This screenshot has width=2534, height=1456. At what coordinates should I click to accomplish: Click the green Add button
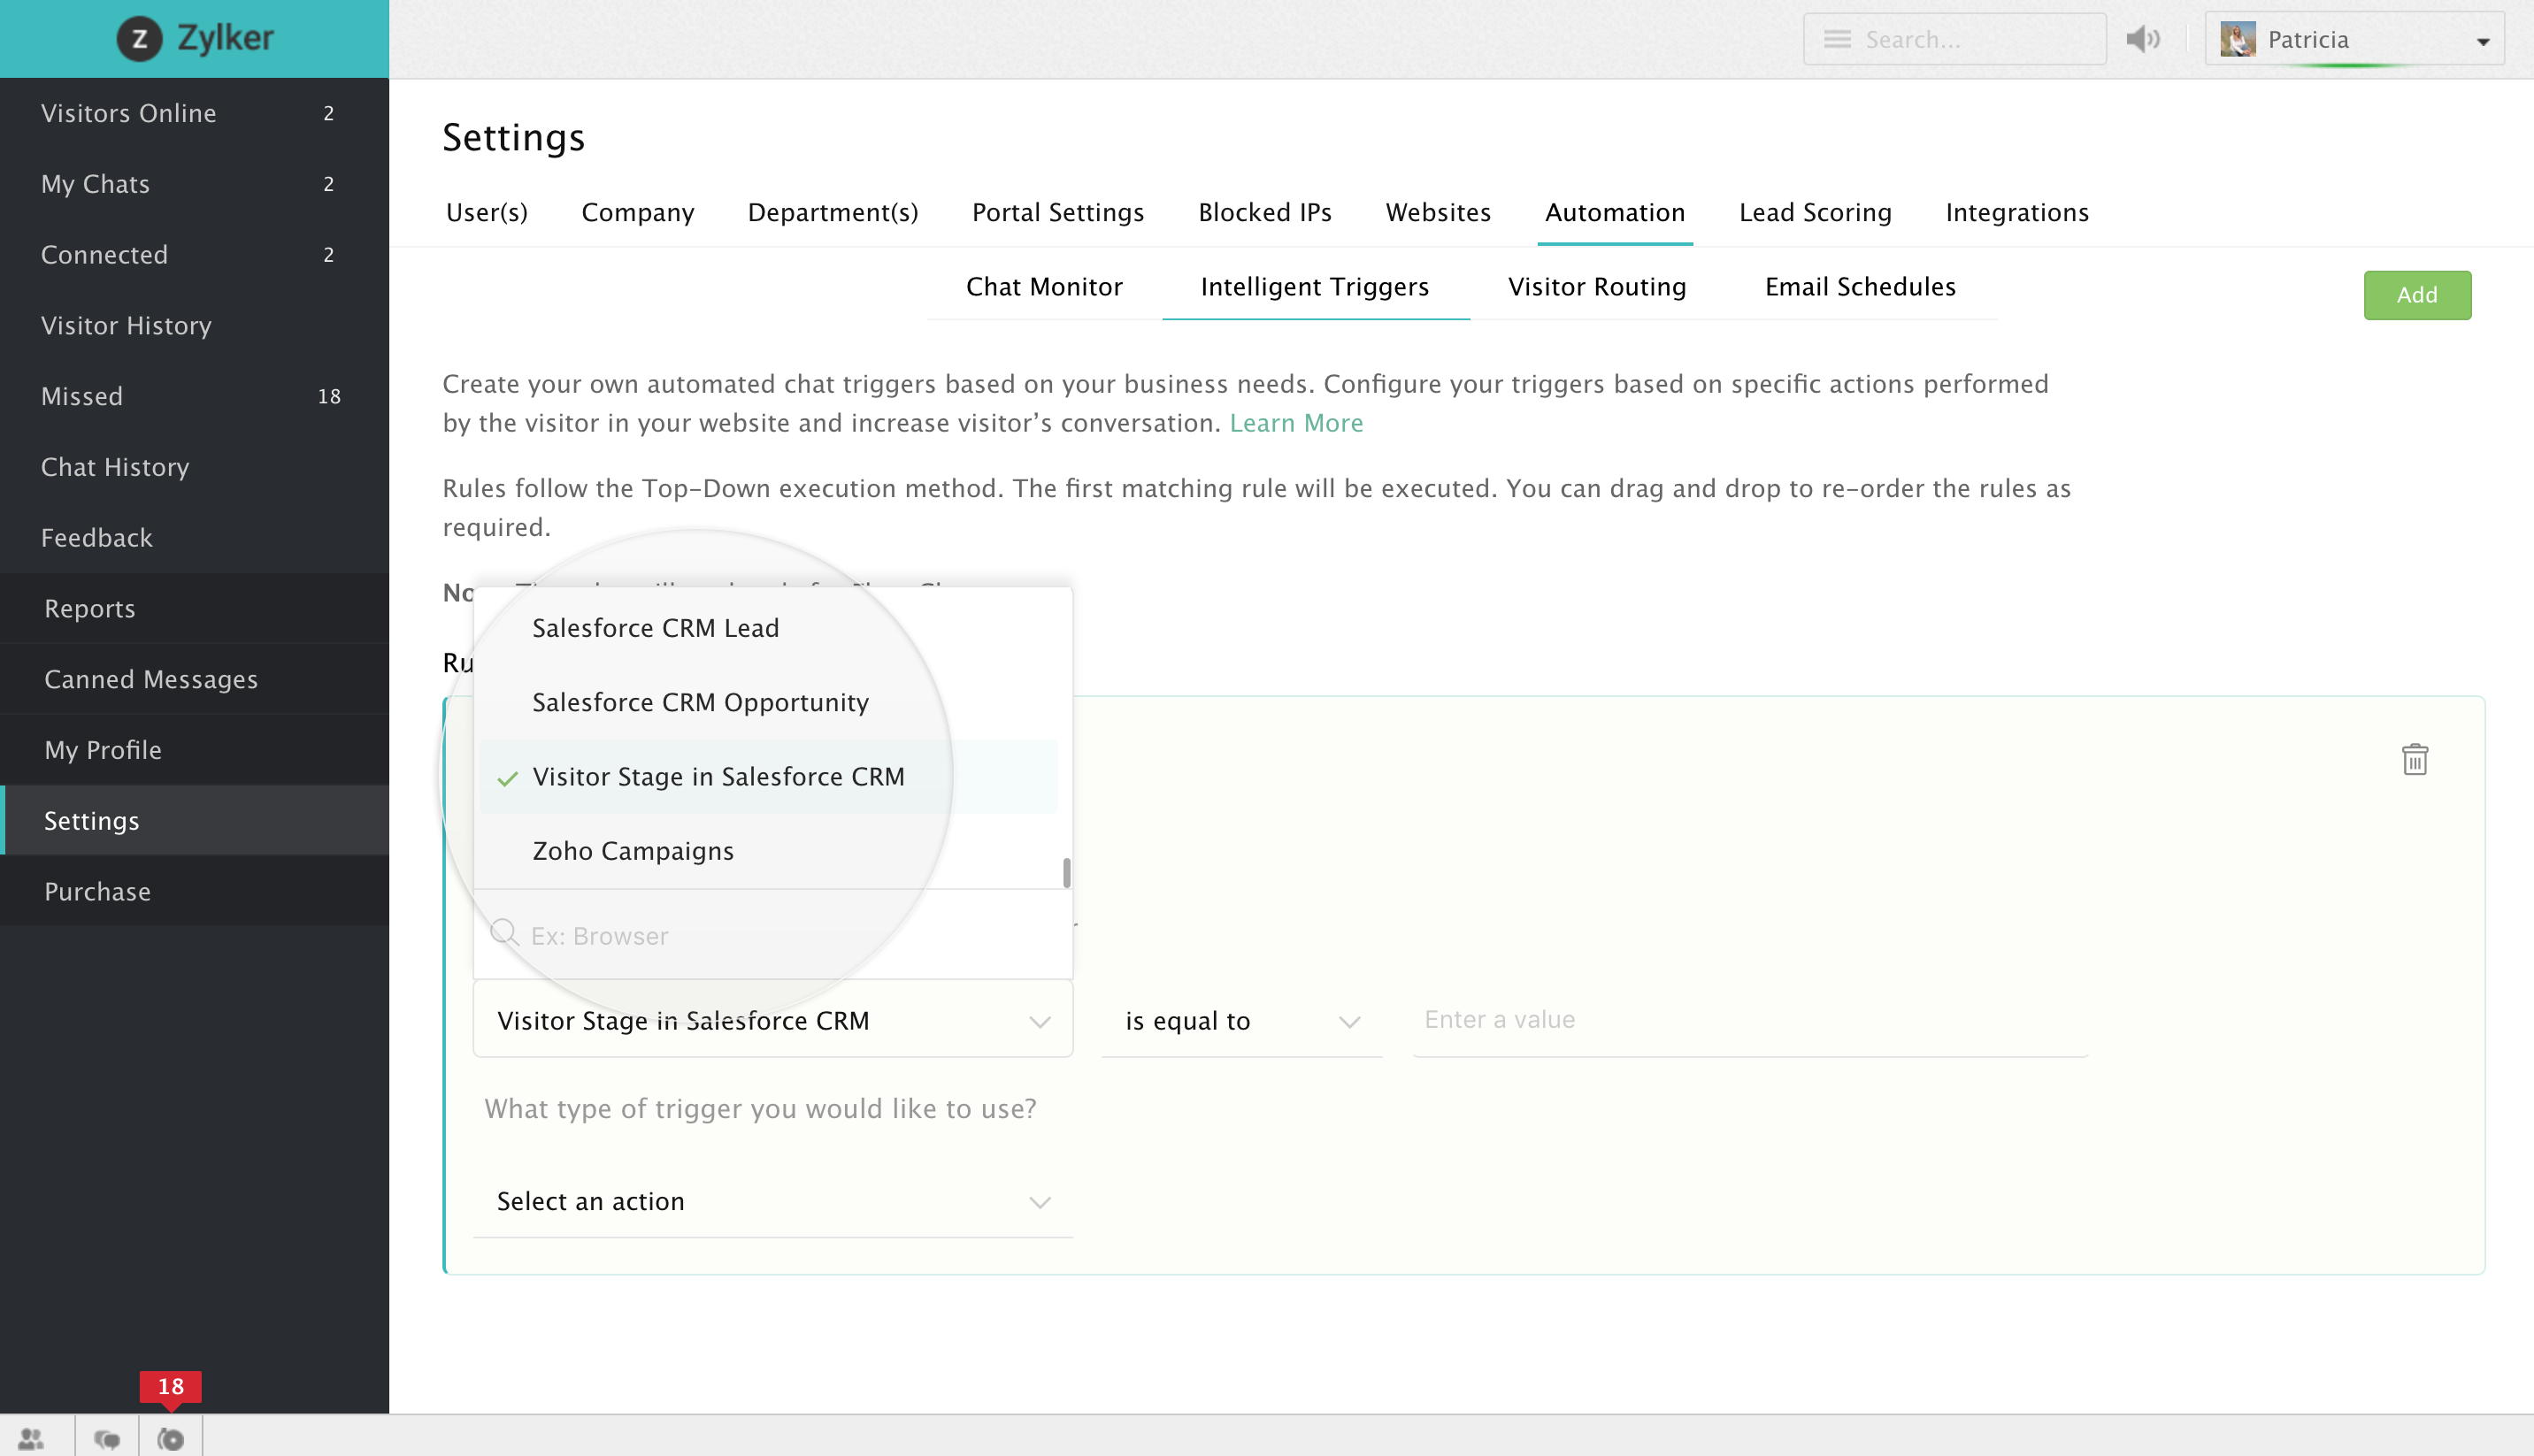point(2417,294)
